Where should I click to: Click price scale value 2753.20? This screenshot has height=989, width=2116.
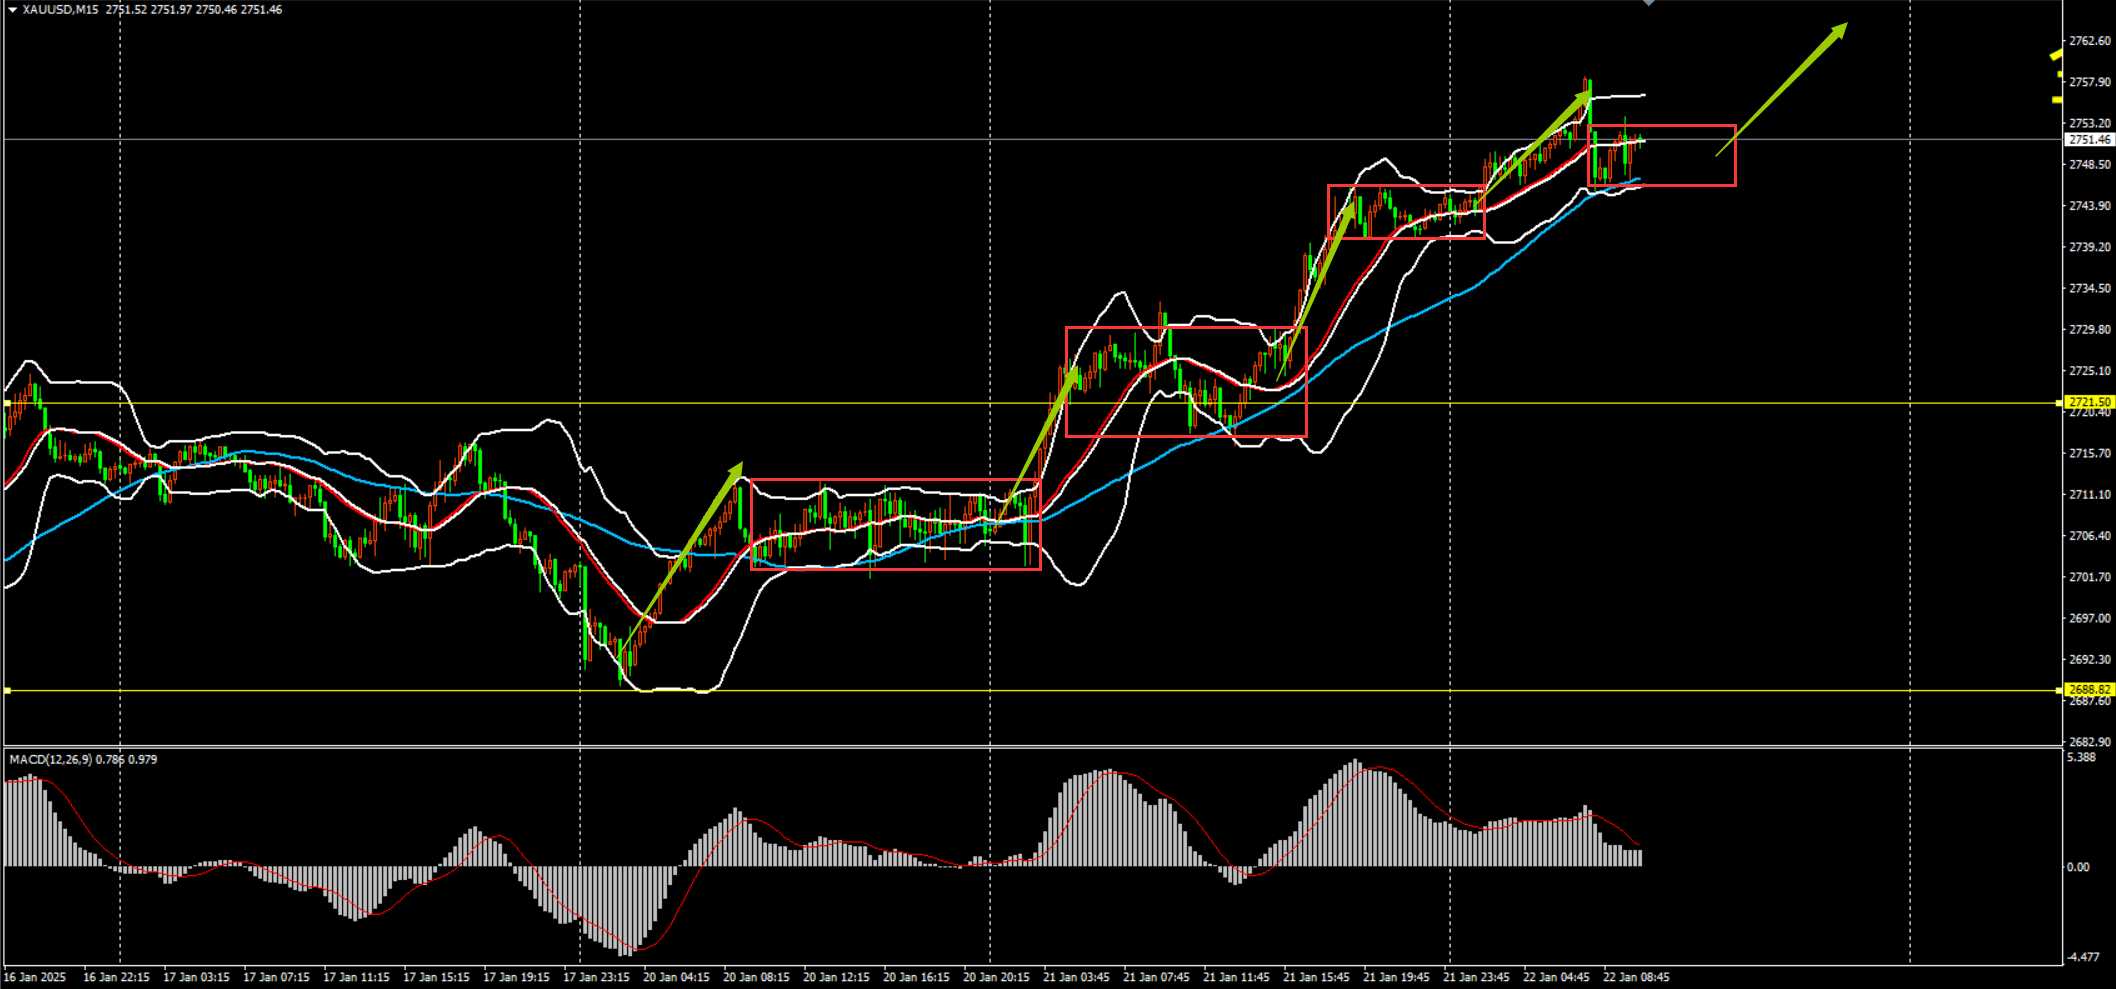tap(2090, 124)
